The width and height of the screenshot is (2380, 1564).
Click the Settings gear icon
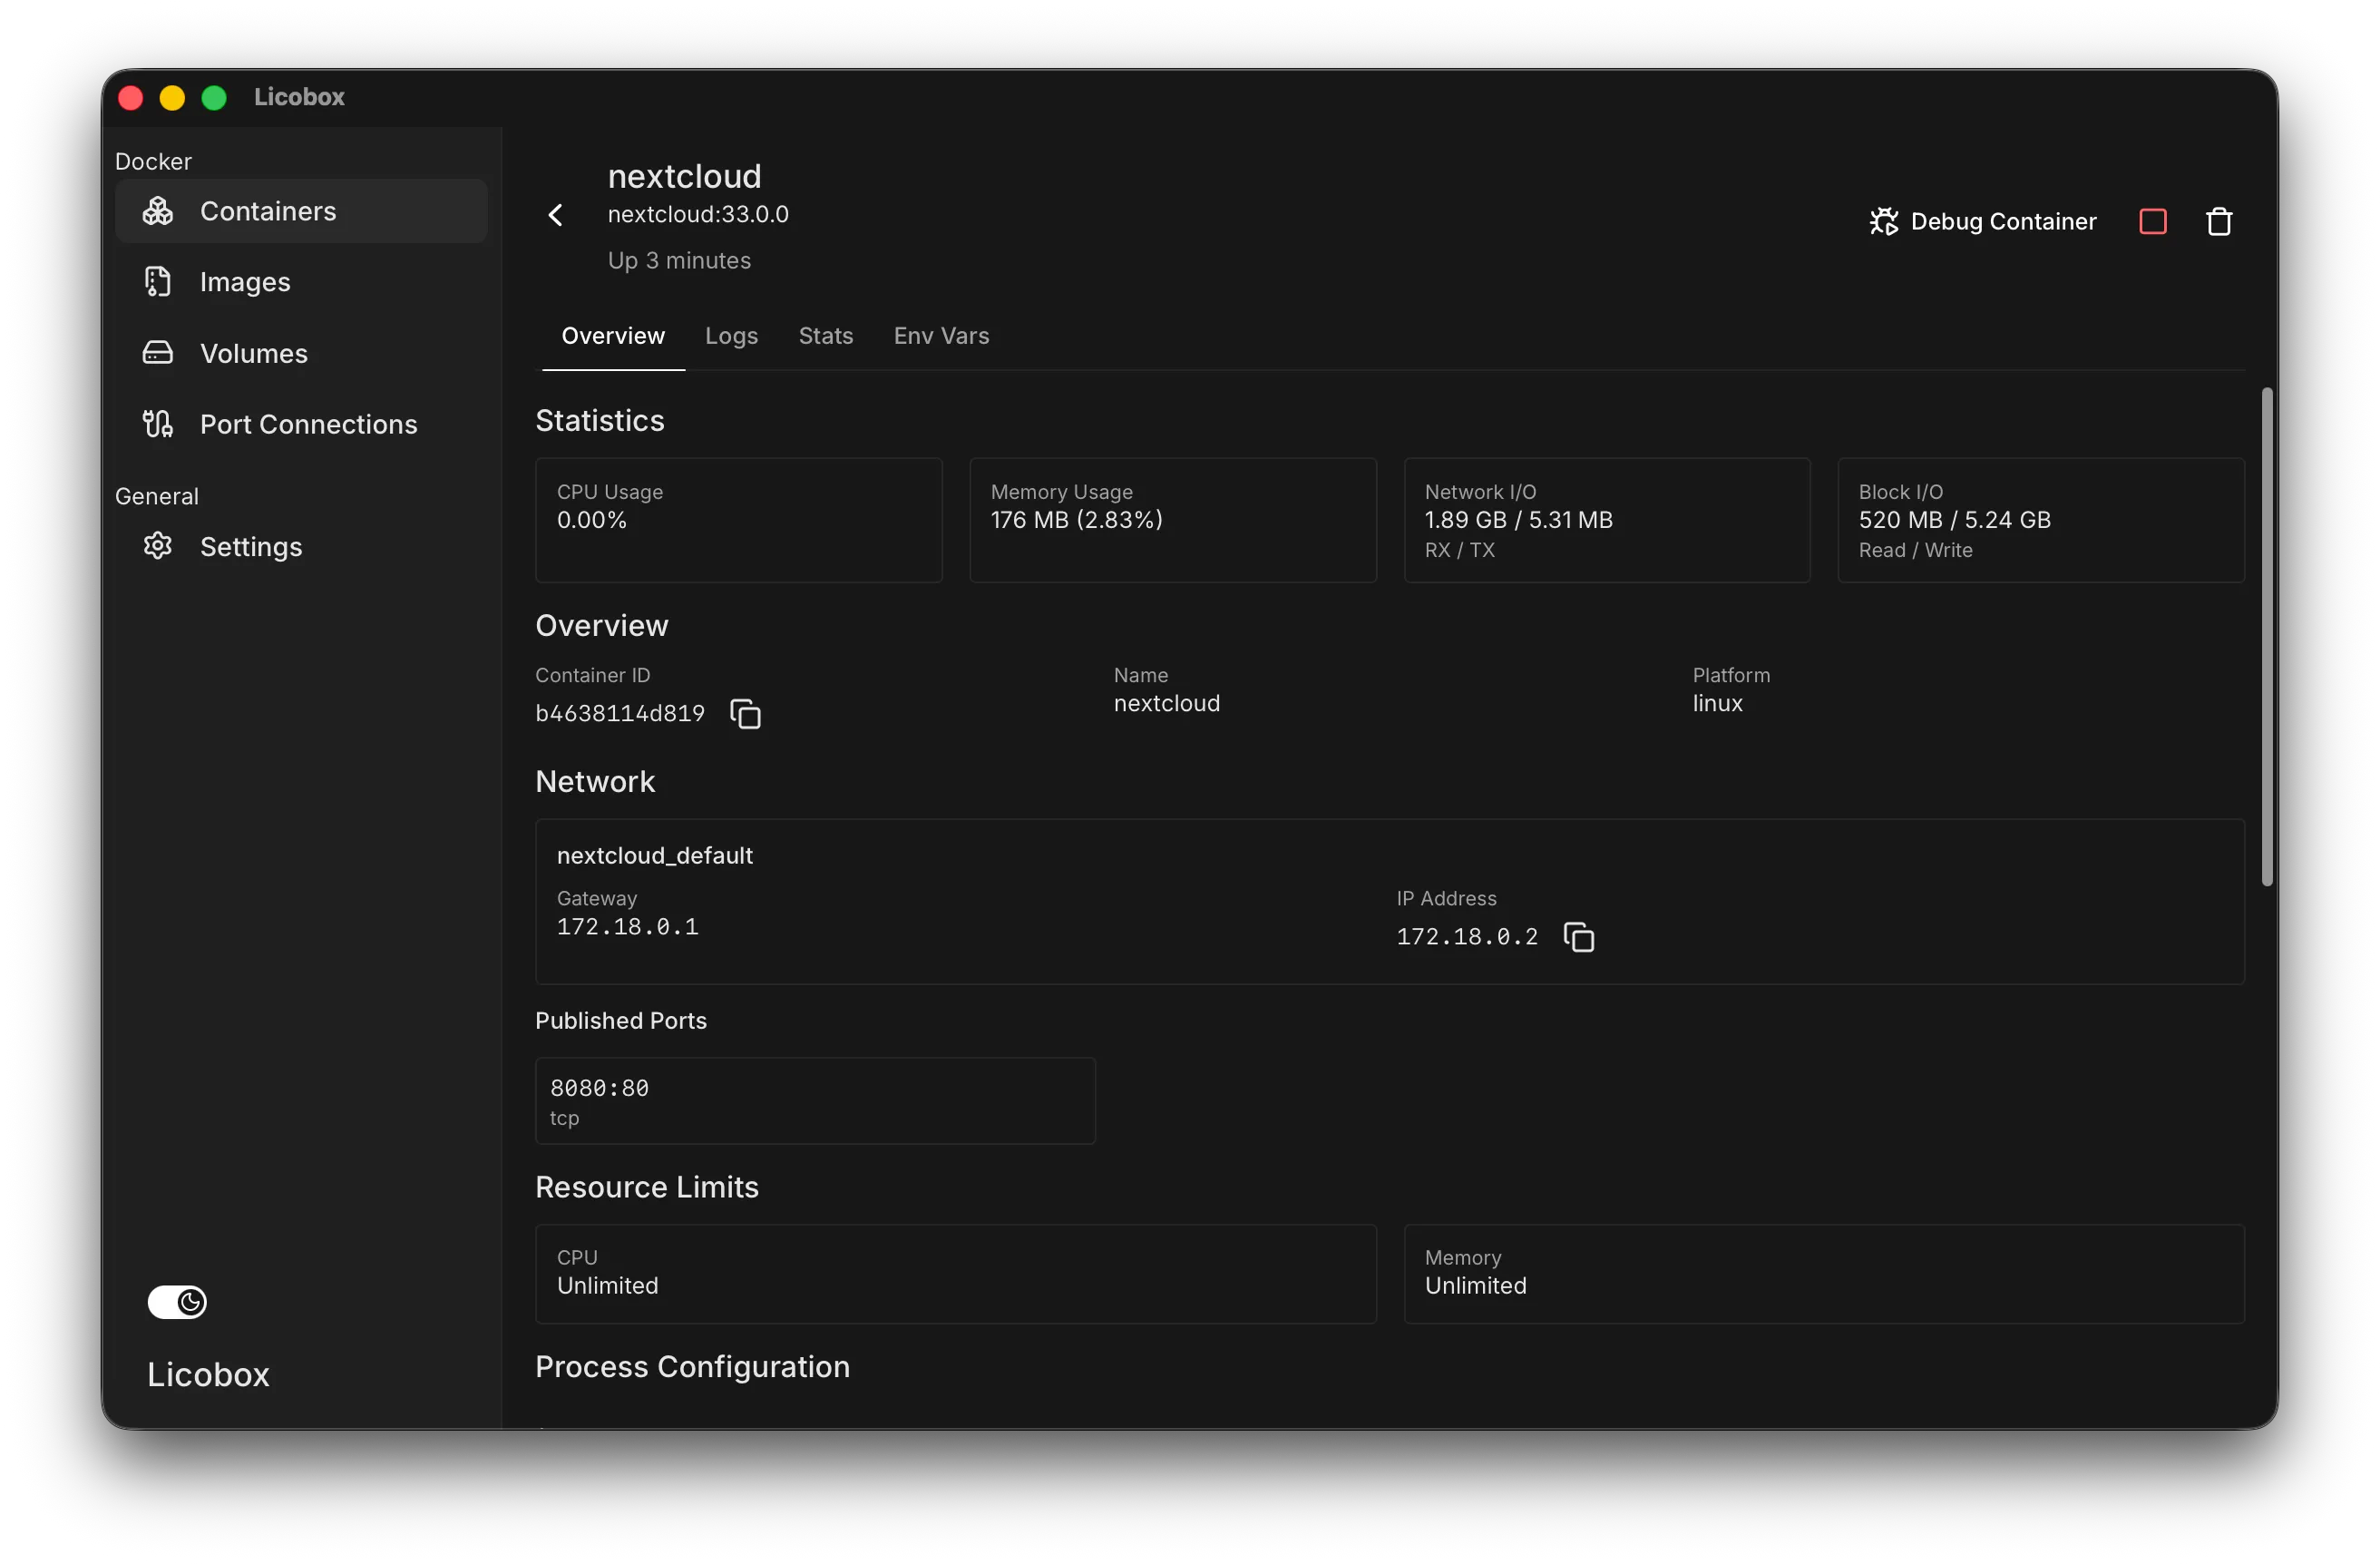(158, 546)
